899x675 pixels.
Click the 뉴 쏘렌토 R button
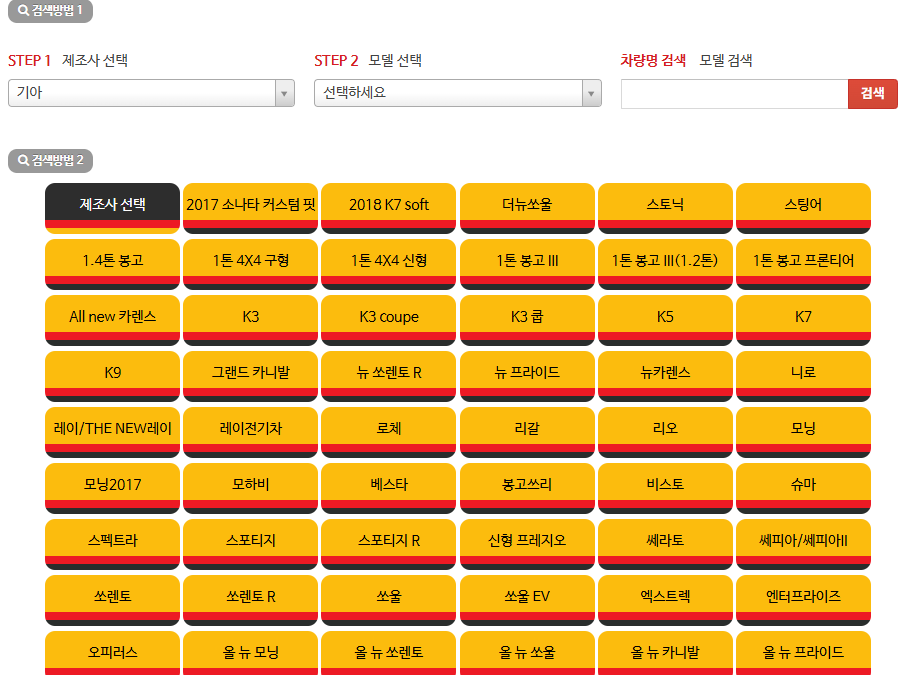pyautogui.click(x=389, y=376)
